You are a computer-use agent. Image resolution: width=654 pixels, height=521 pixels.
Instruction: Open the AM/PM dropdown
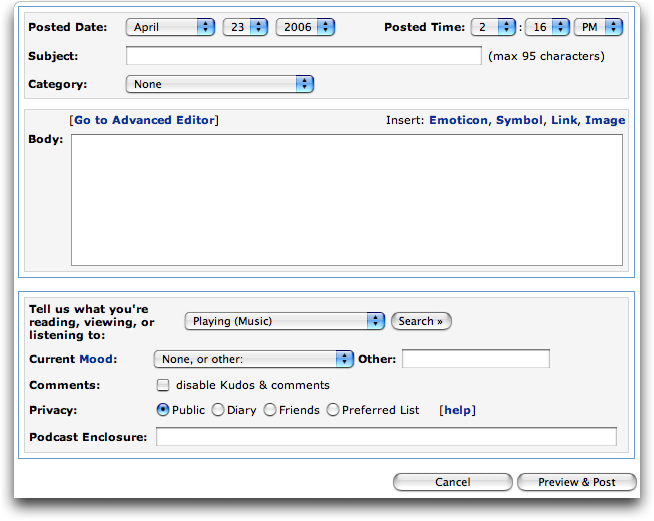[x=599, y=27]
